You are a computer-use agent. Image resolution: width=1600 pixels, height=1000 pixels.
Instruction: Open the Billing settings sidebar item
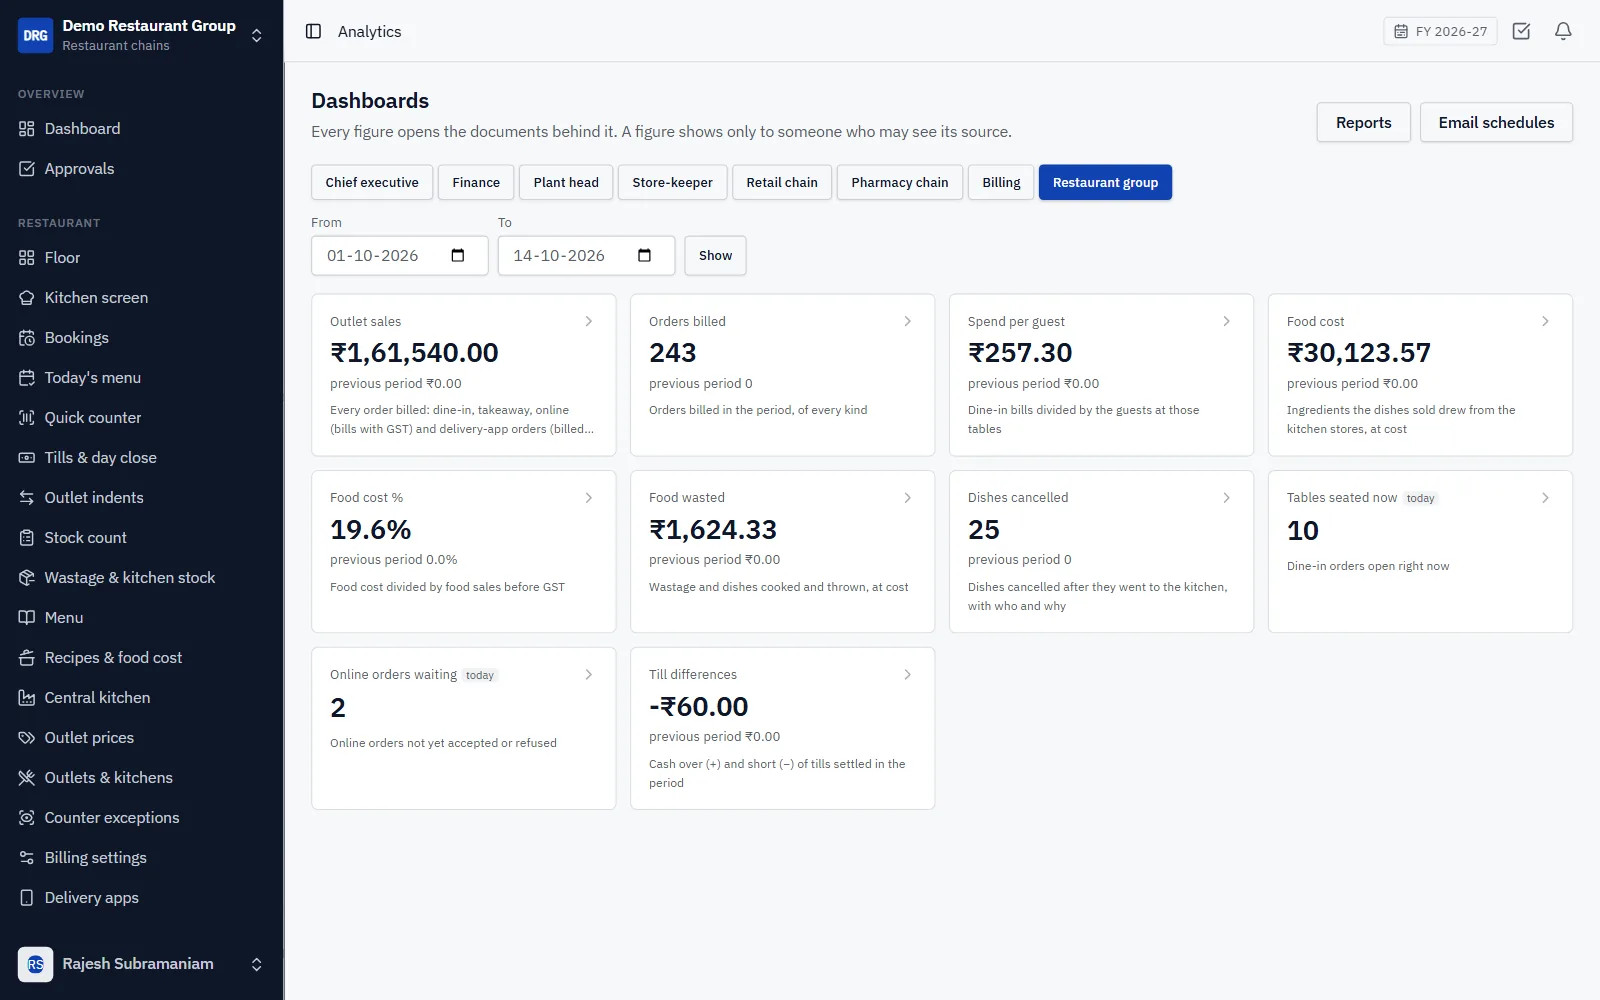(141, 858)
